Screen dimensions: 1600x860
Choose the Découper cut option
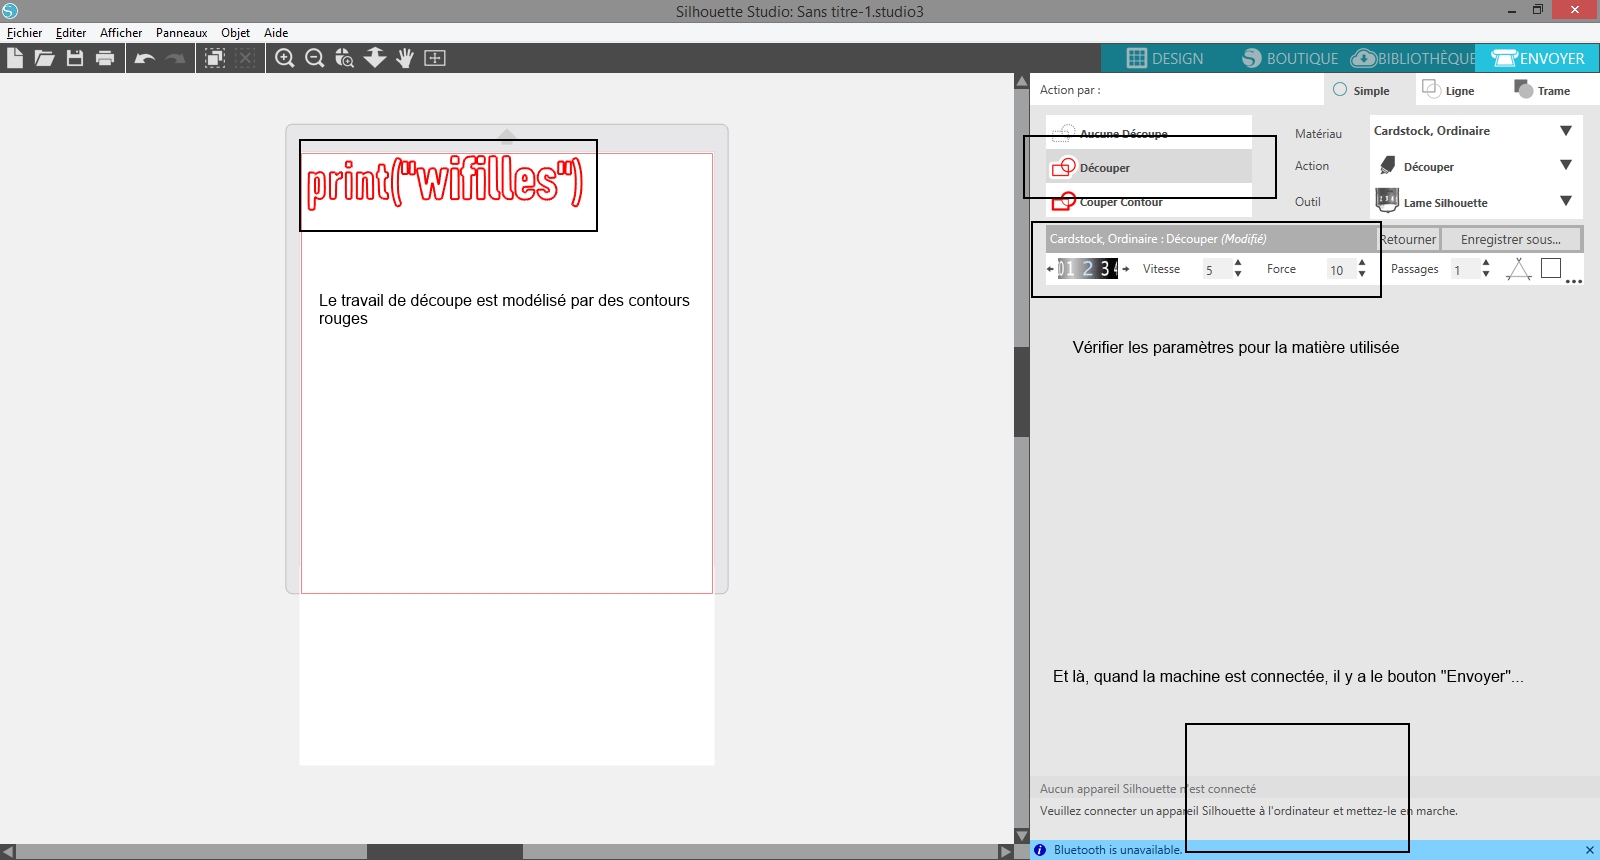(1149, 167)
